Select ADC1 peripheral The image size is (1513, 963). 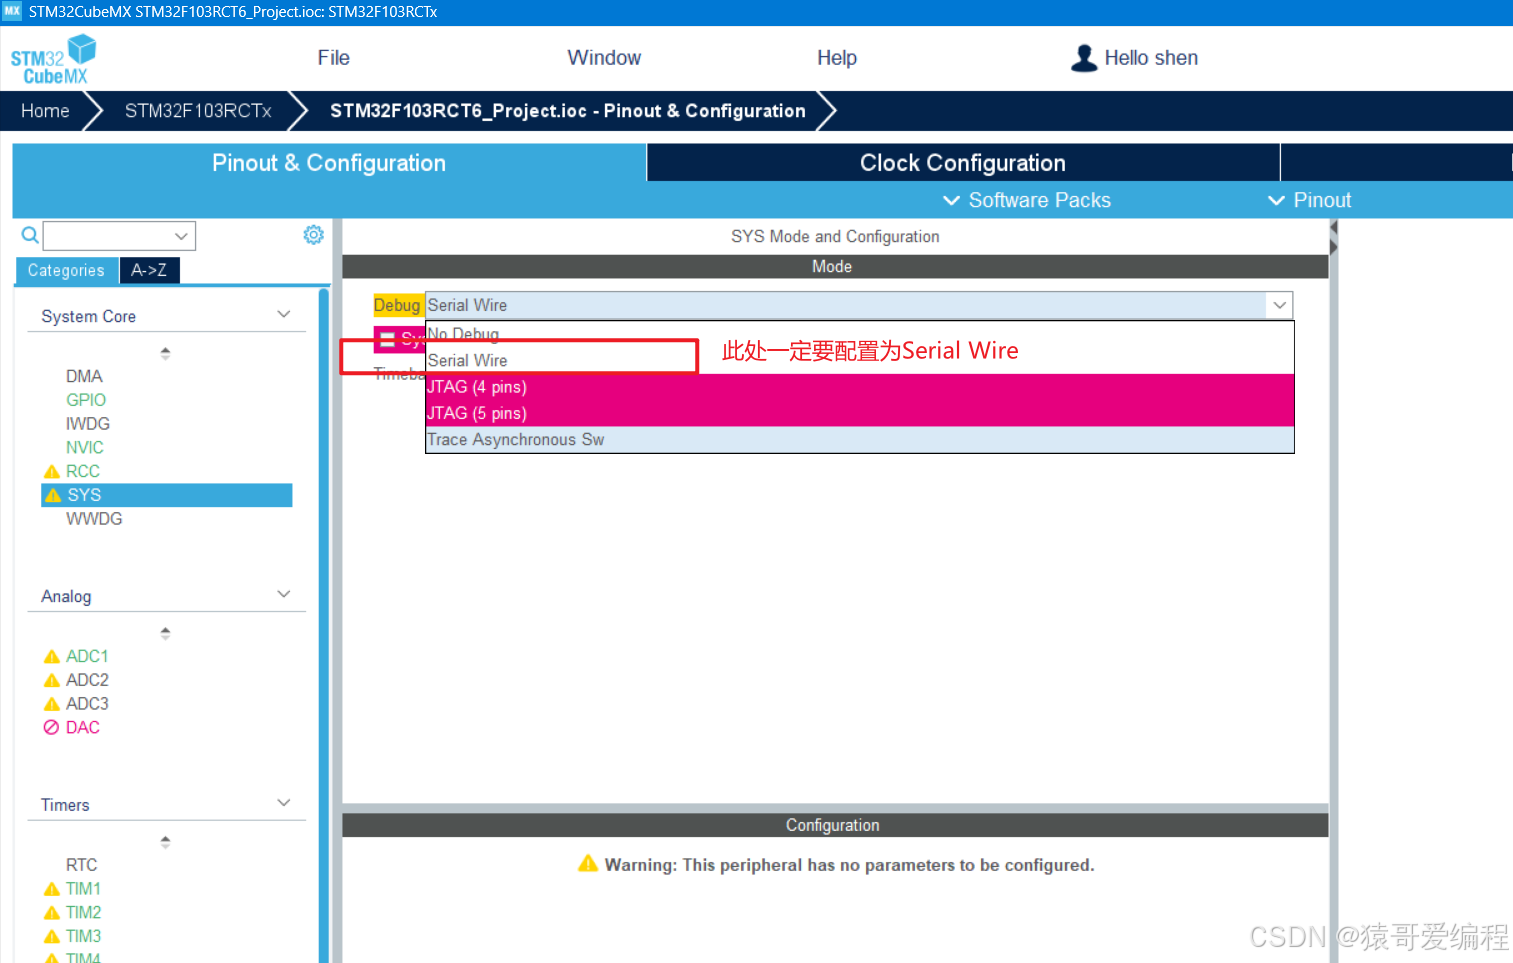tap(87, 656)
